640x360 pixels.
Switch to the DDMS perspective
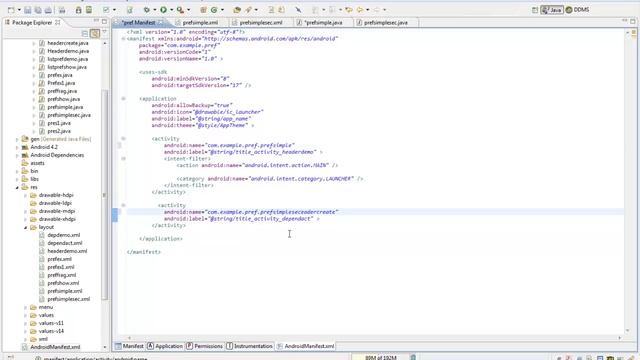pyautogui.click(x=577, y=10)
